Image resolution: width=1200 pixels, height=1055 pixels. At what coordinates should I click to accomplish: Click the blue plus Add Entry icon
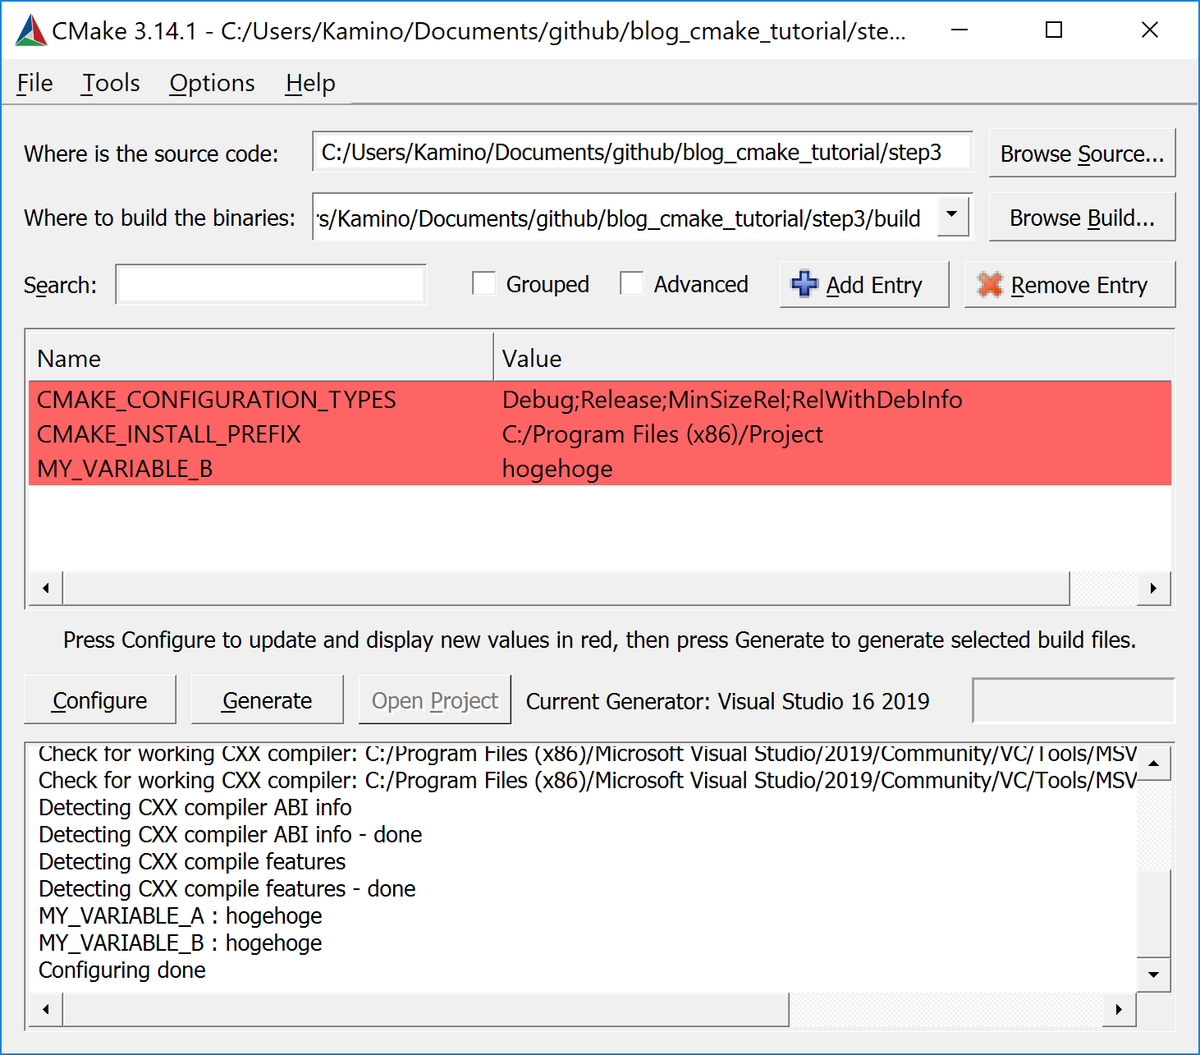804,284
